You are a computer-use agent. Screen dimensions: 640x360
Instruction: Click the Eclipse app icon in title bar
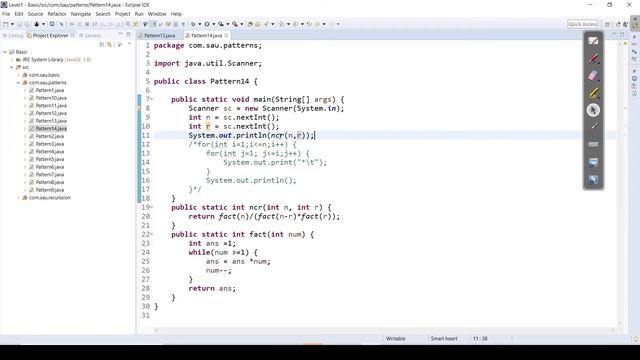4,5
